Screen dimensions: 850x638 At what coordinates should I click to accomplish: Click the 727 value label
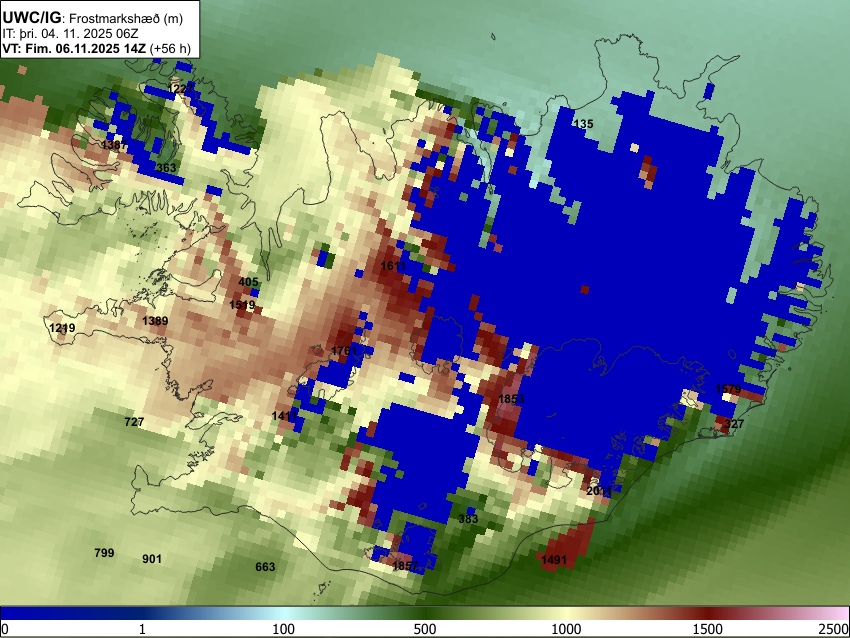[134, 422]
